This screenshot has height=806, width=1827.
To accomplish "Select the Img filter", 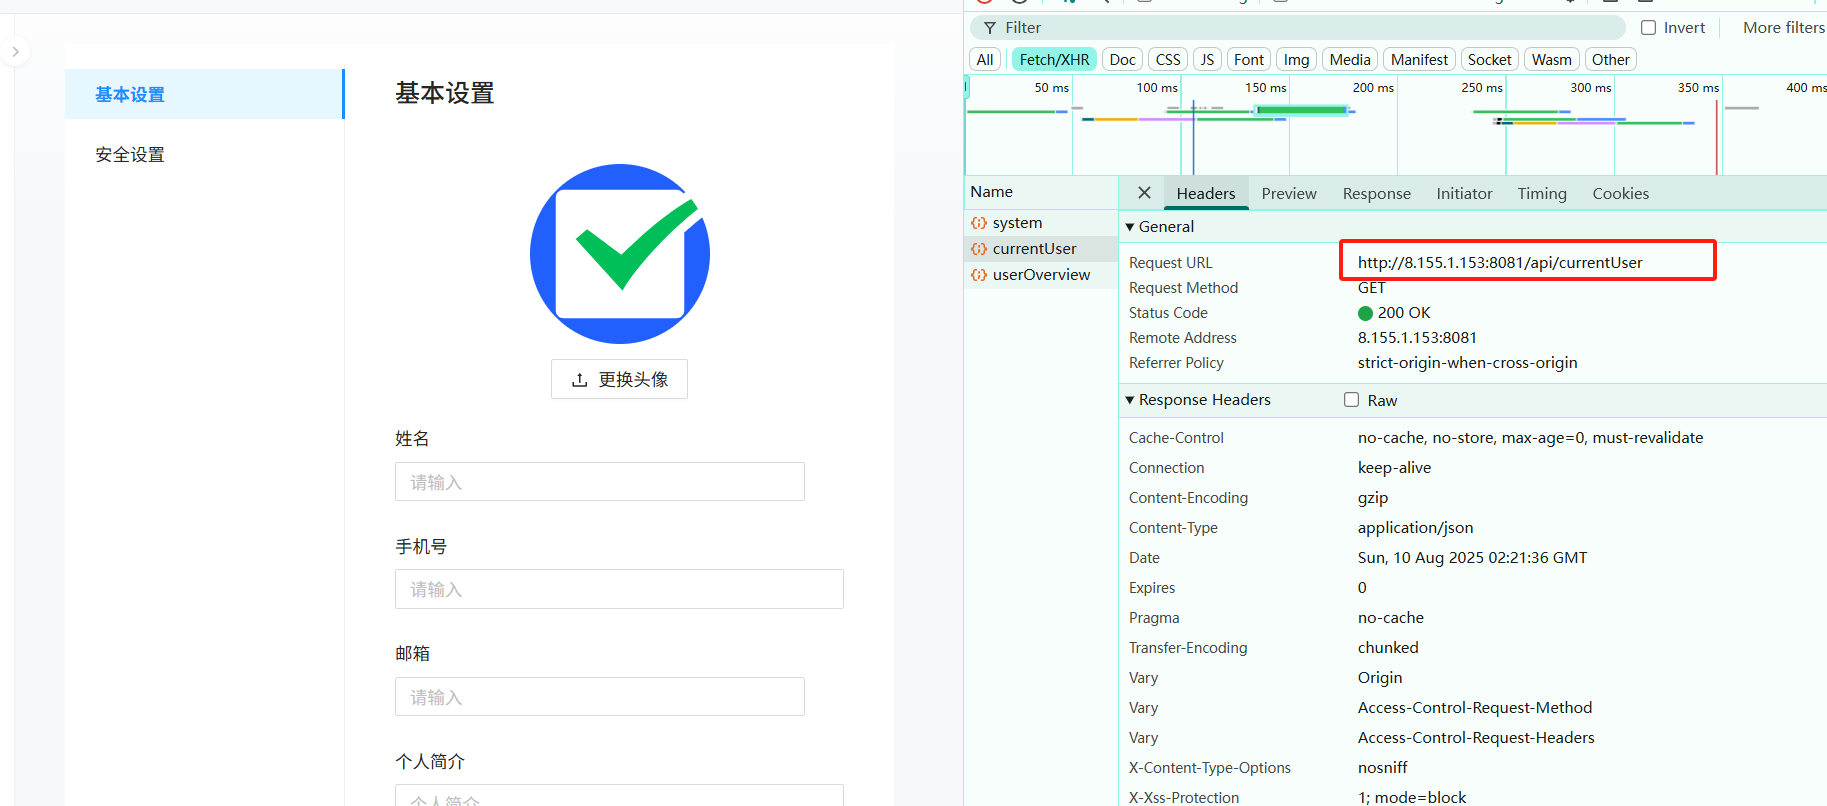I will (1296, 60).
